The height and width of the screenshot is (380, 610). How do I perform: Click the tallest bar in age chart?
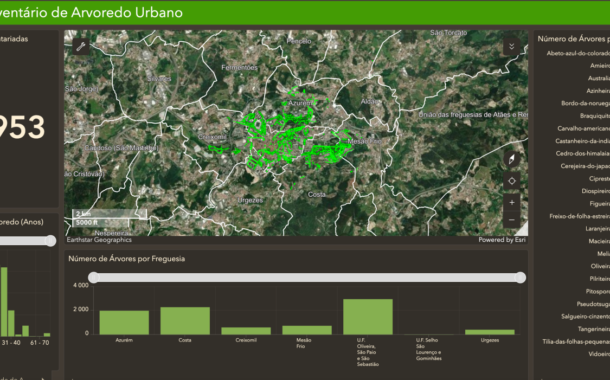click(x=4, y=302)
